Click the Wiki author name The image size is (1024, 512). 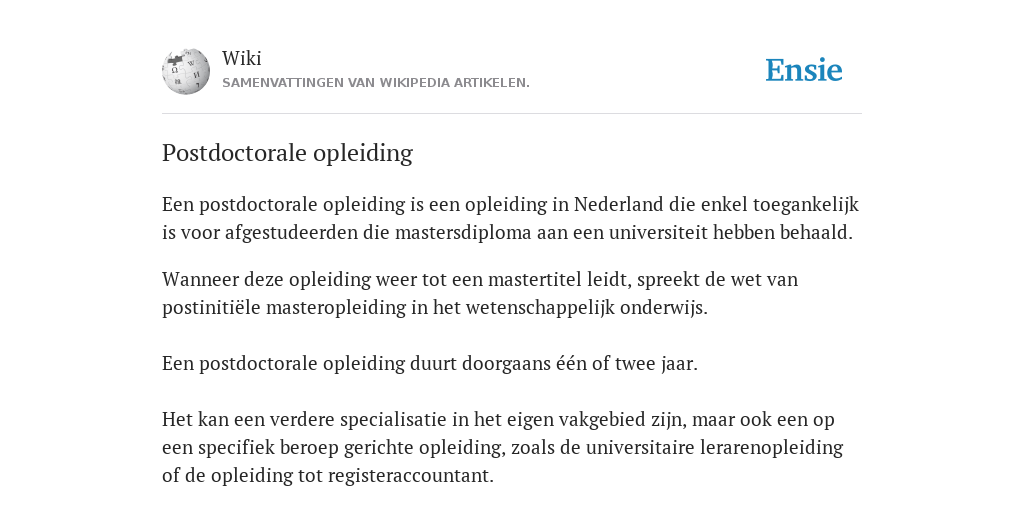[242, 58]
